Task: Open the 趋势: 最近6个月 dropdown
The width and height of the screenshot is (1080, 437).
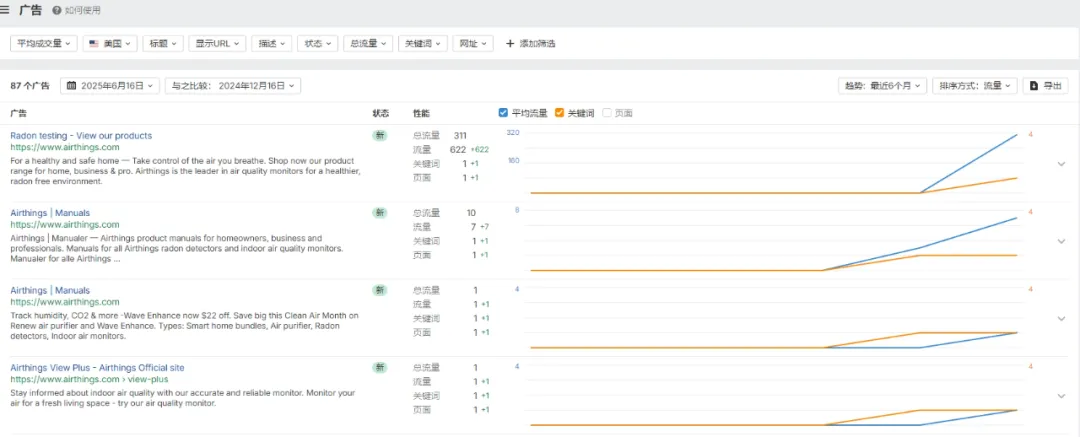Action: click(882, 86)
